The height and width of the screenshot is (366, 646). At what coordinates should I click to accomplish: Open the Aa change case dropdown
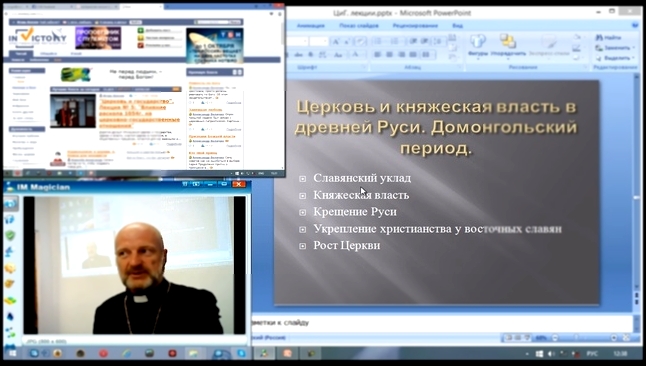click(x=339, y=54)
